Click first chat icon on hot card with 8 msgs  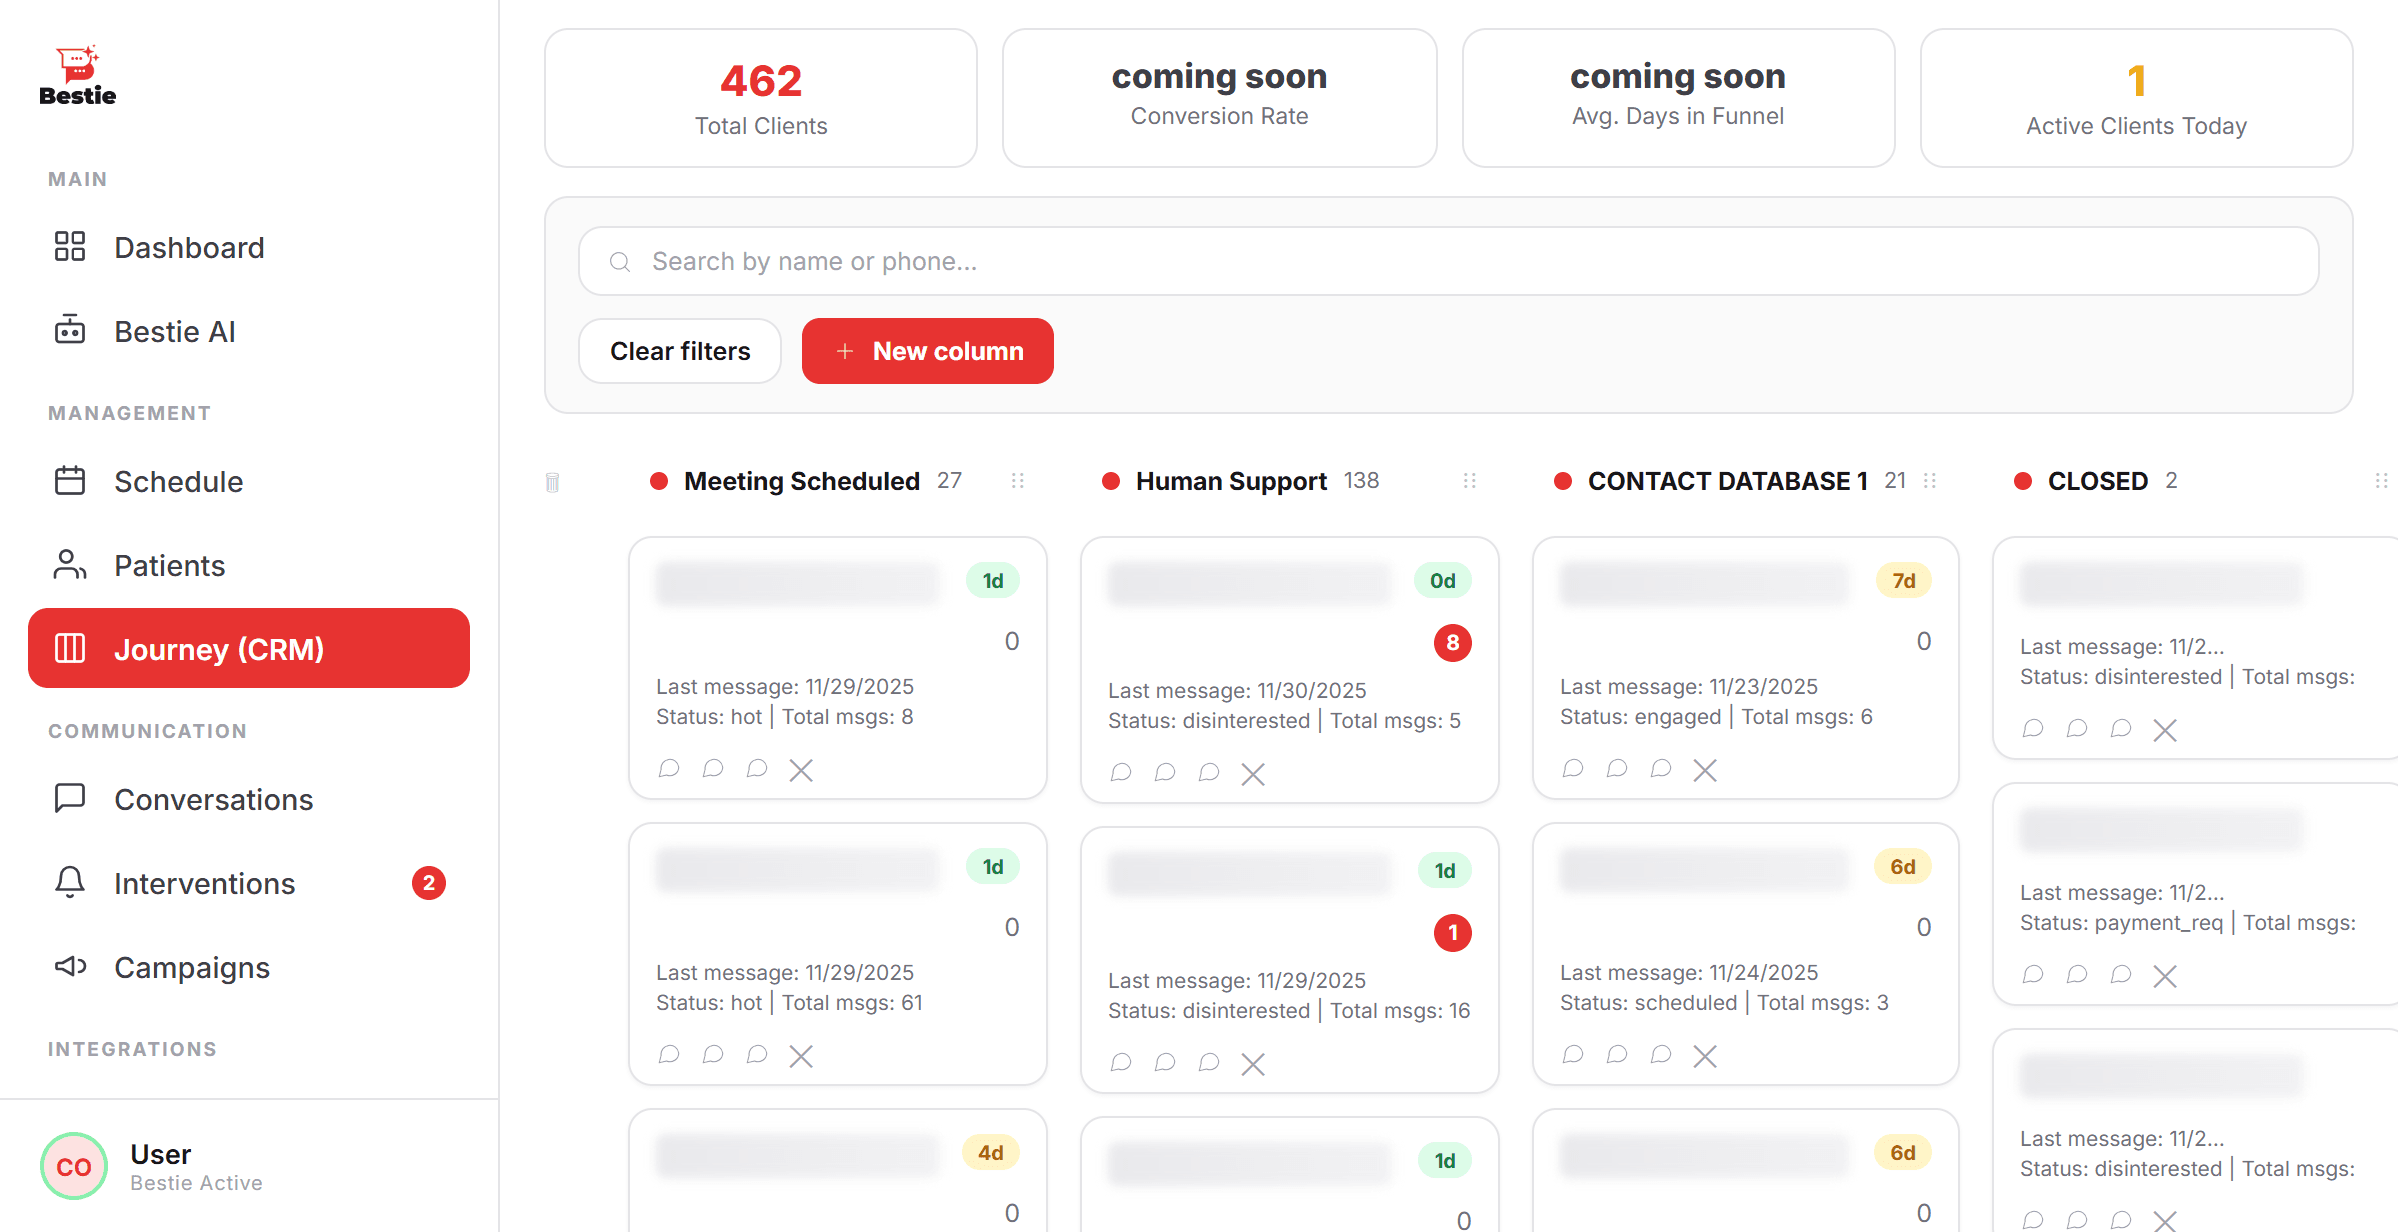(x=669, y=768)
